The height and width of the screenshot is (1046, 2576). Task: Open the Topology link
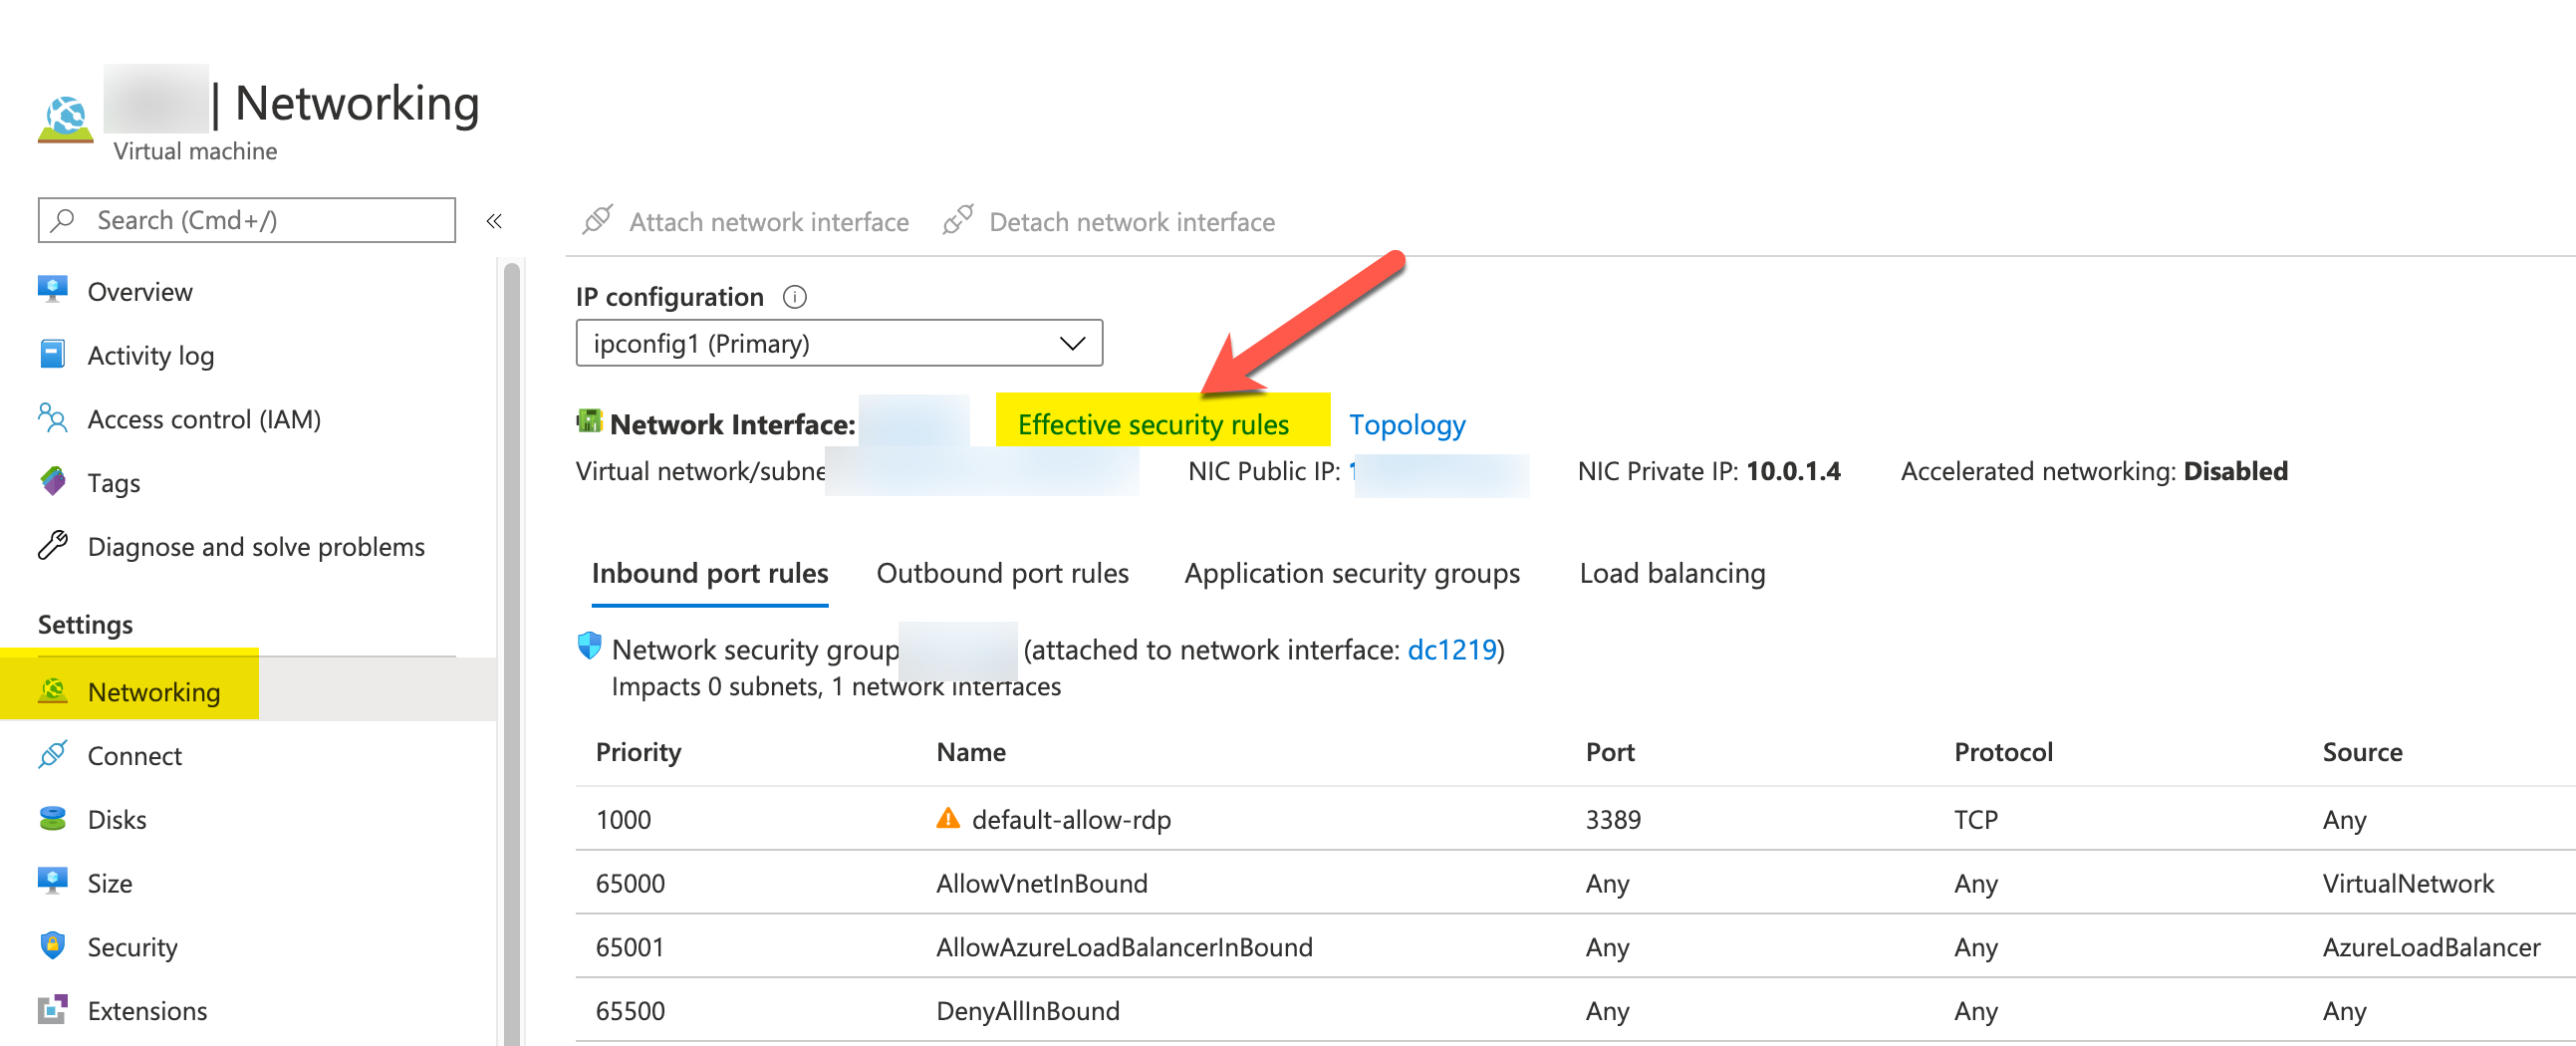pyautogui.click(x=1407, y=425)
